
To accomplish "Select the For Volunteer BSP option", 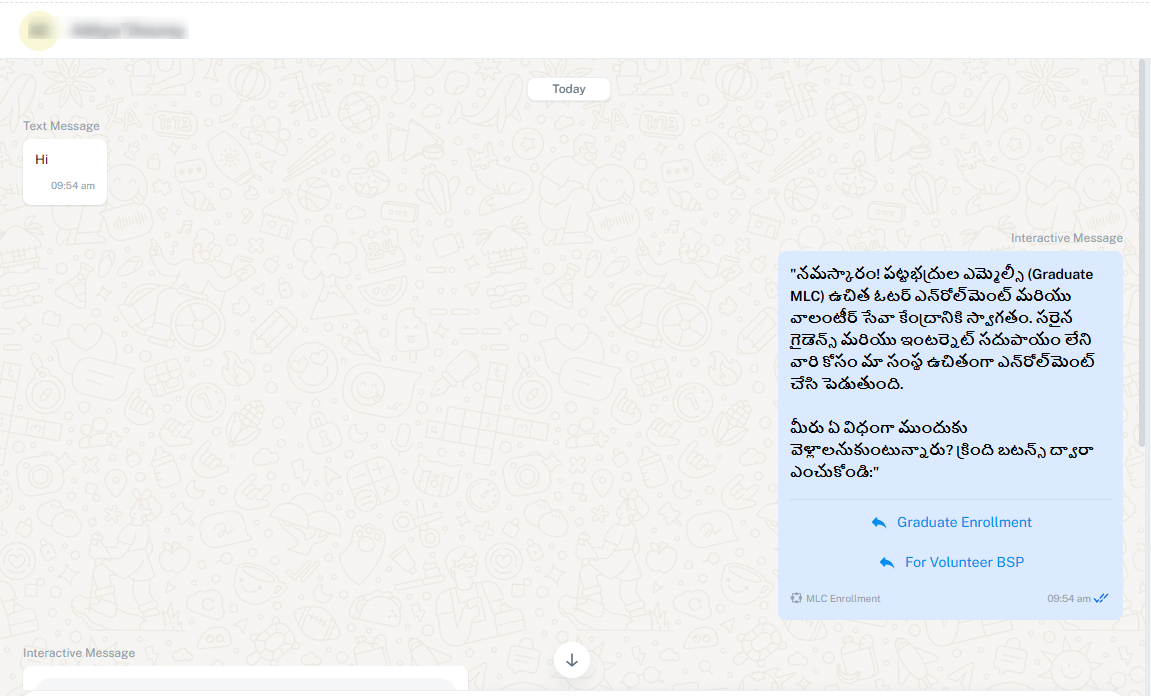I will tap(951, 562).
